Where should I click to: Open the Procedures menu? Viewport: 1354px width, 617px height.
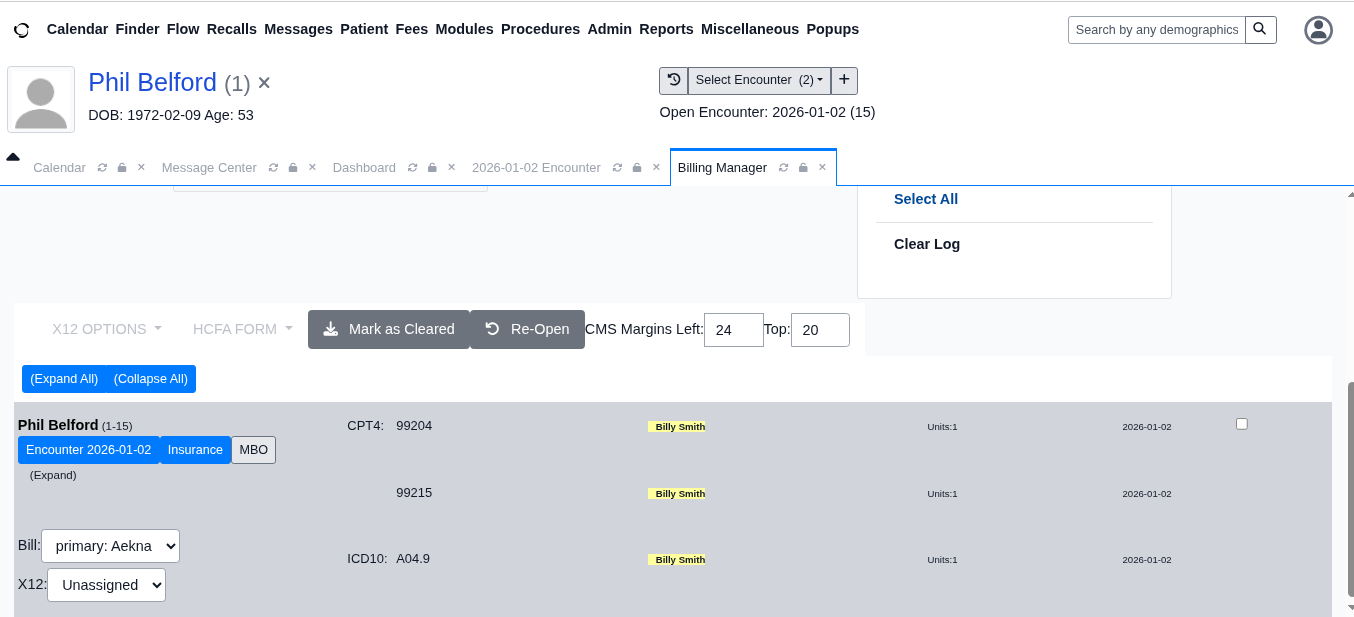[x=540, y=29]
